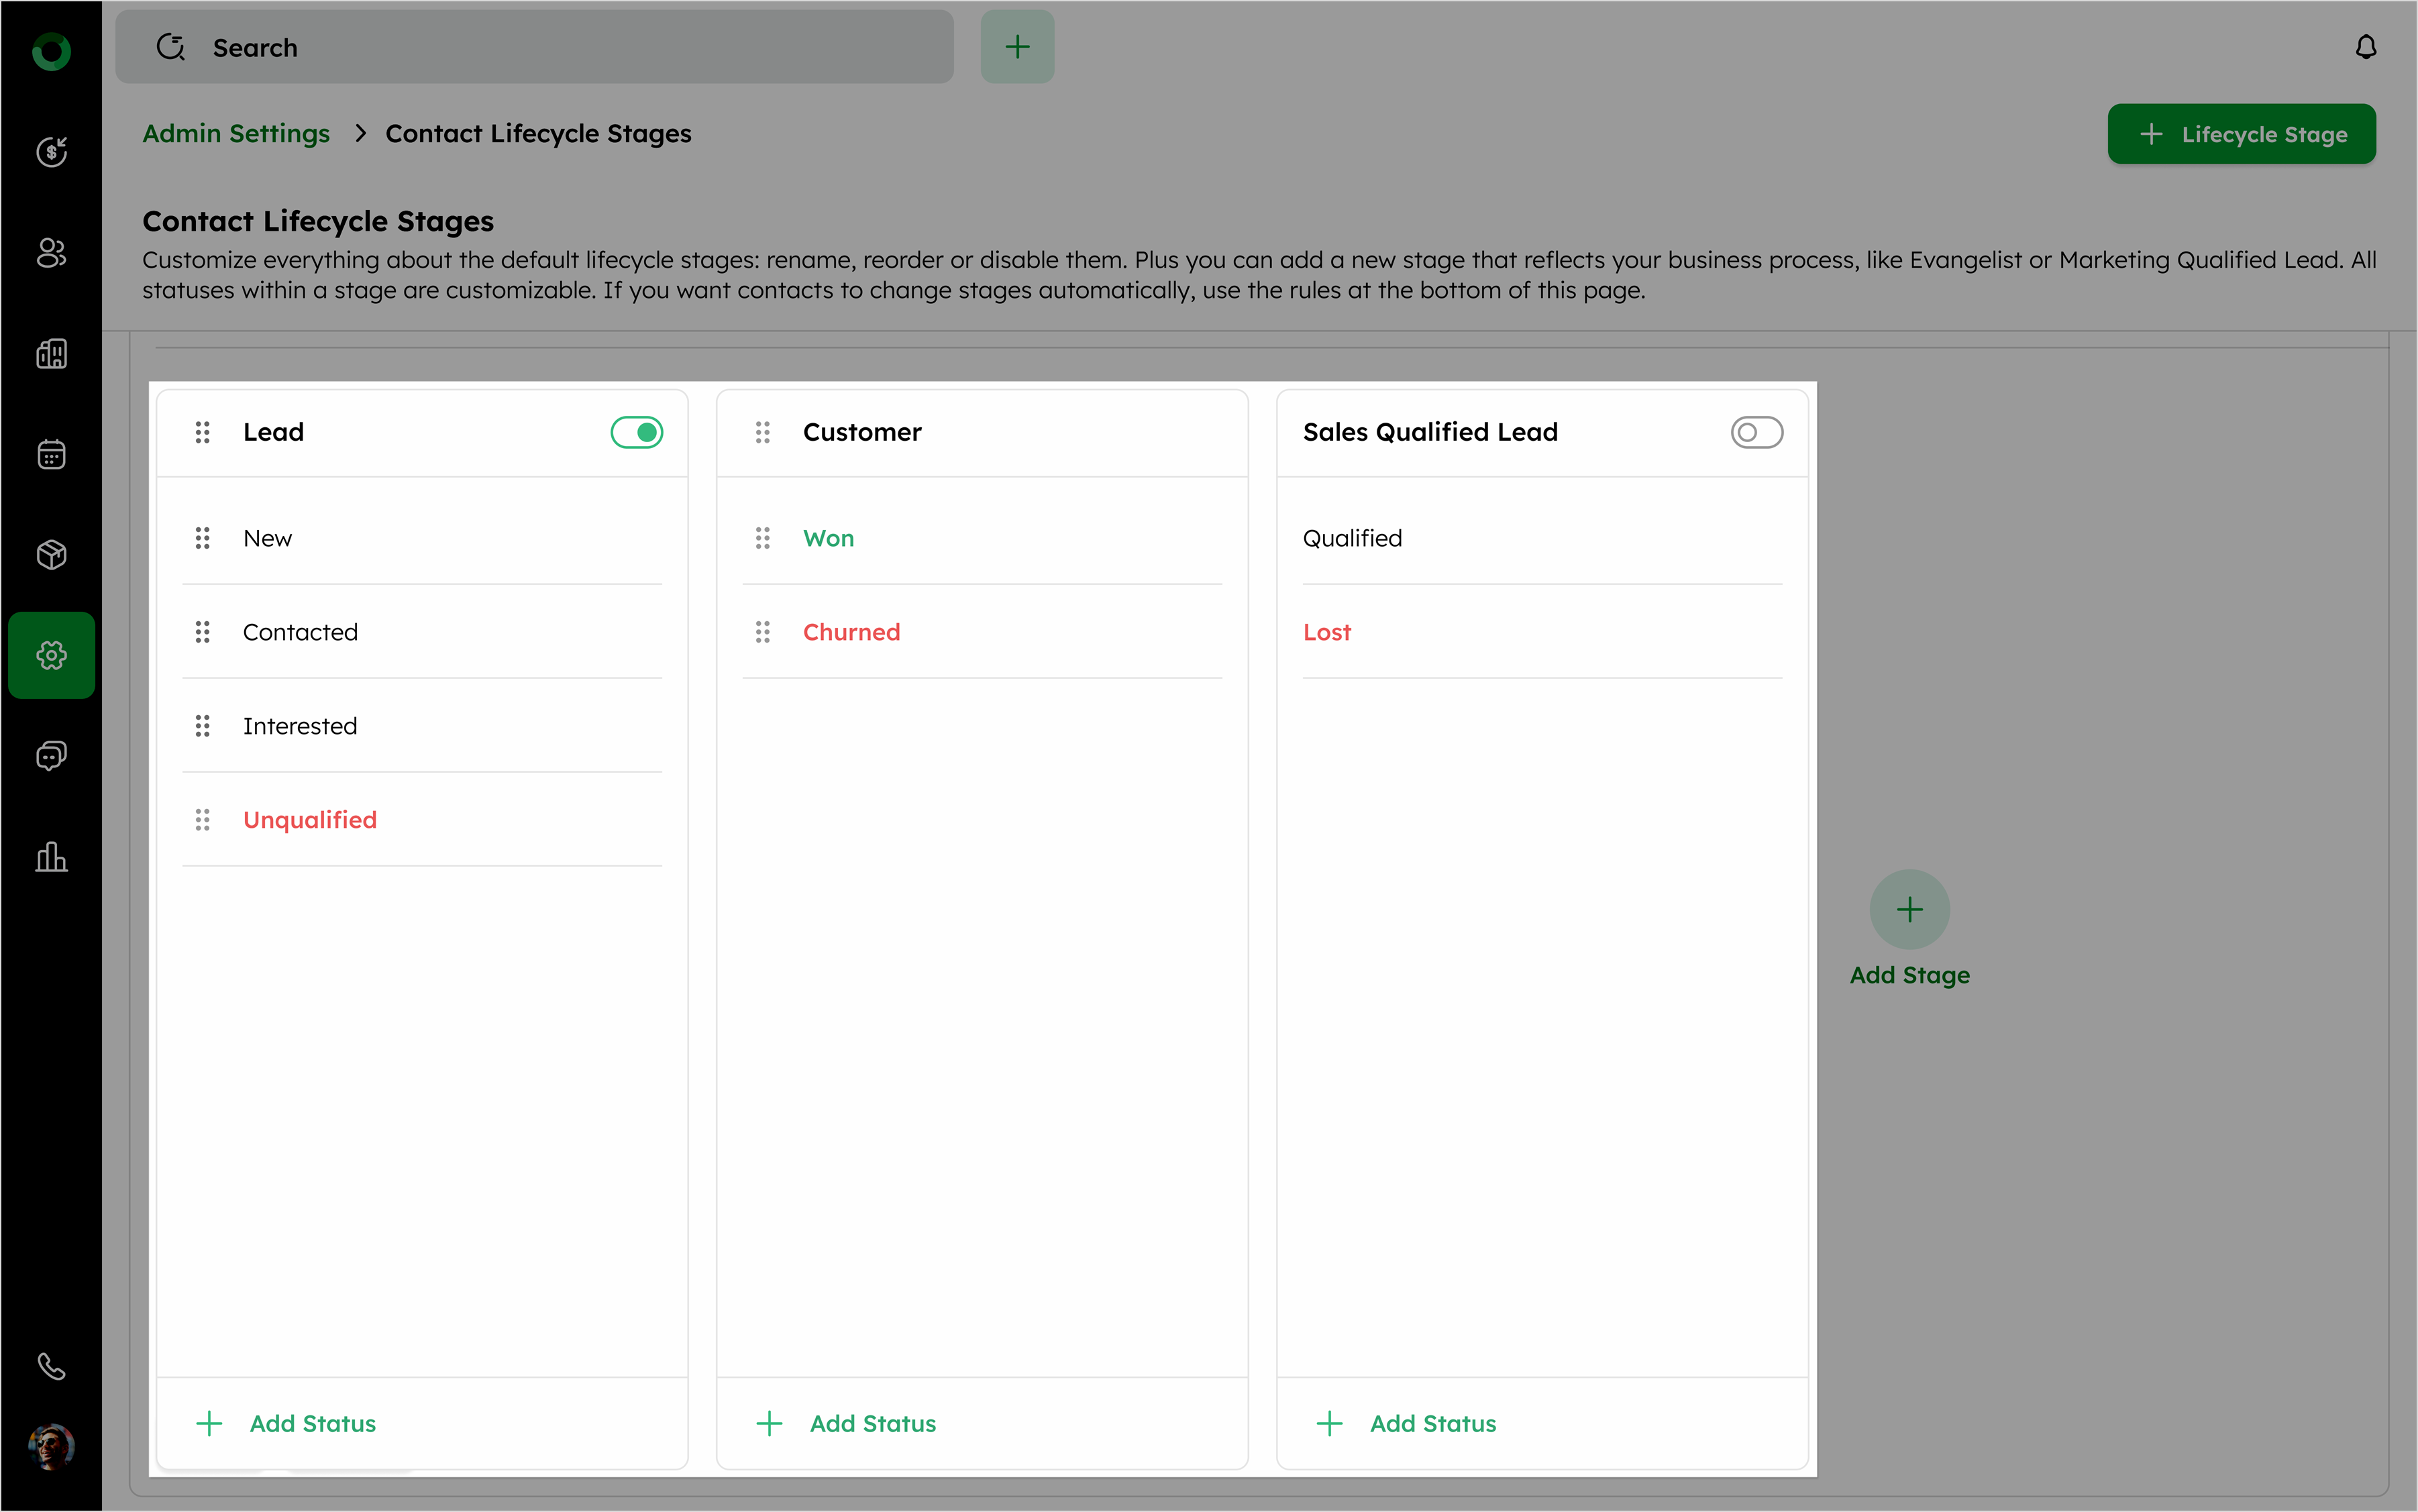2418x1512 pixels.
Task: Click the drag handle beside the Unqualified status
Action: pyautogui.click(x=202, y=820)
